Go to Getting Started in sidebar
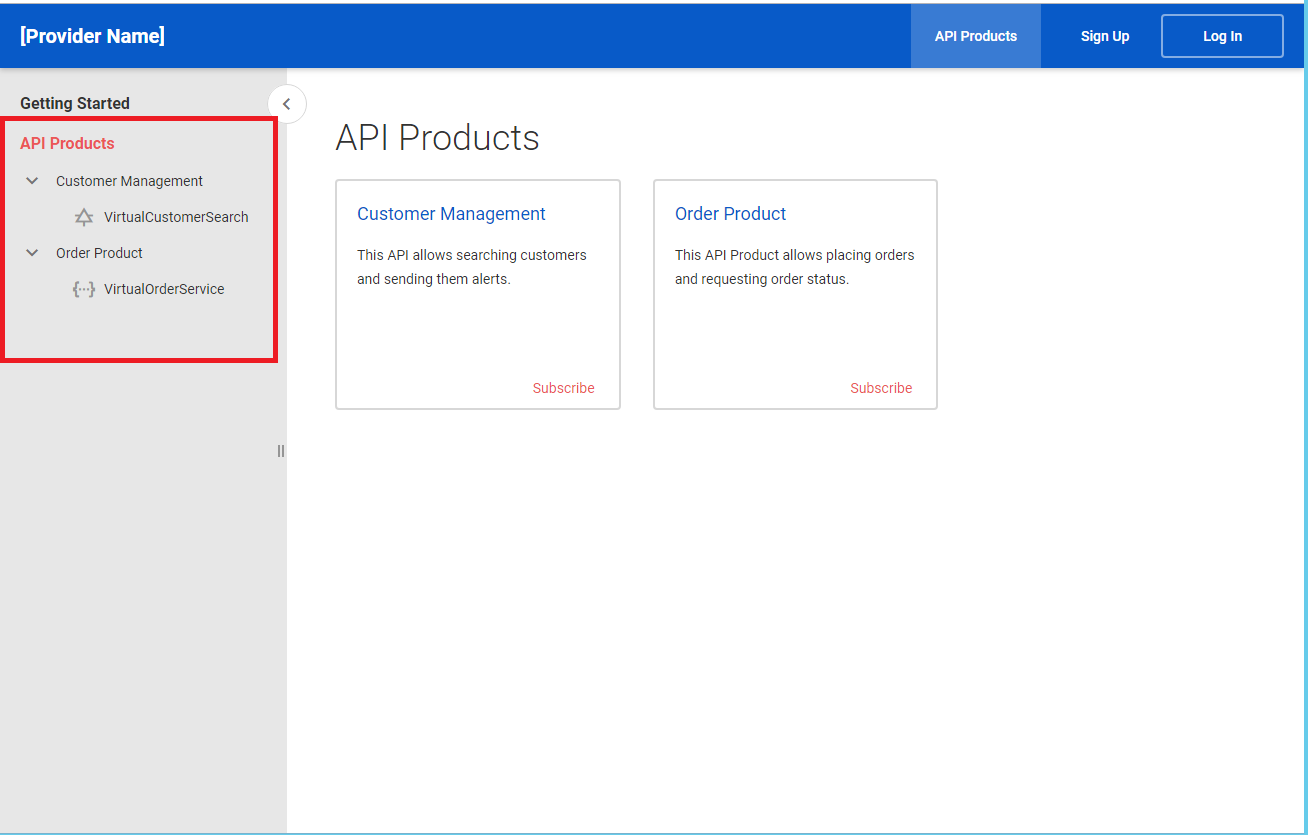The height and width of the screenshot is (835, 1308). (x=75, y=103)
